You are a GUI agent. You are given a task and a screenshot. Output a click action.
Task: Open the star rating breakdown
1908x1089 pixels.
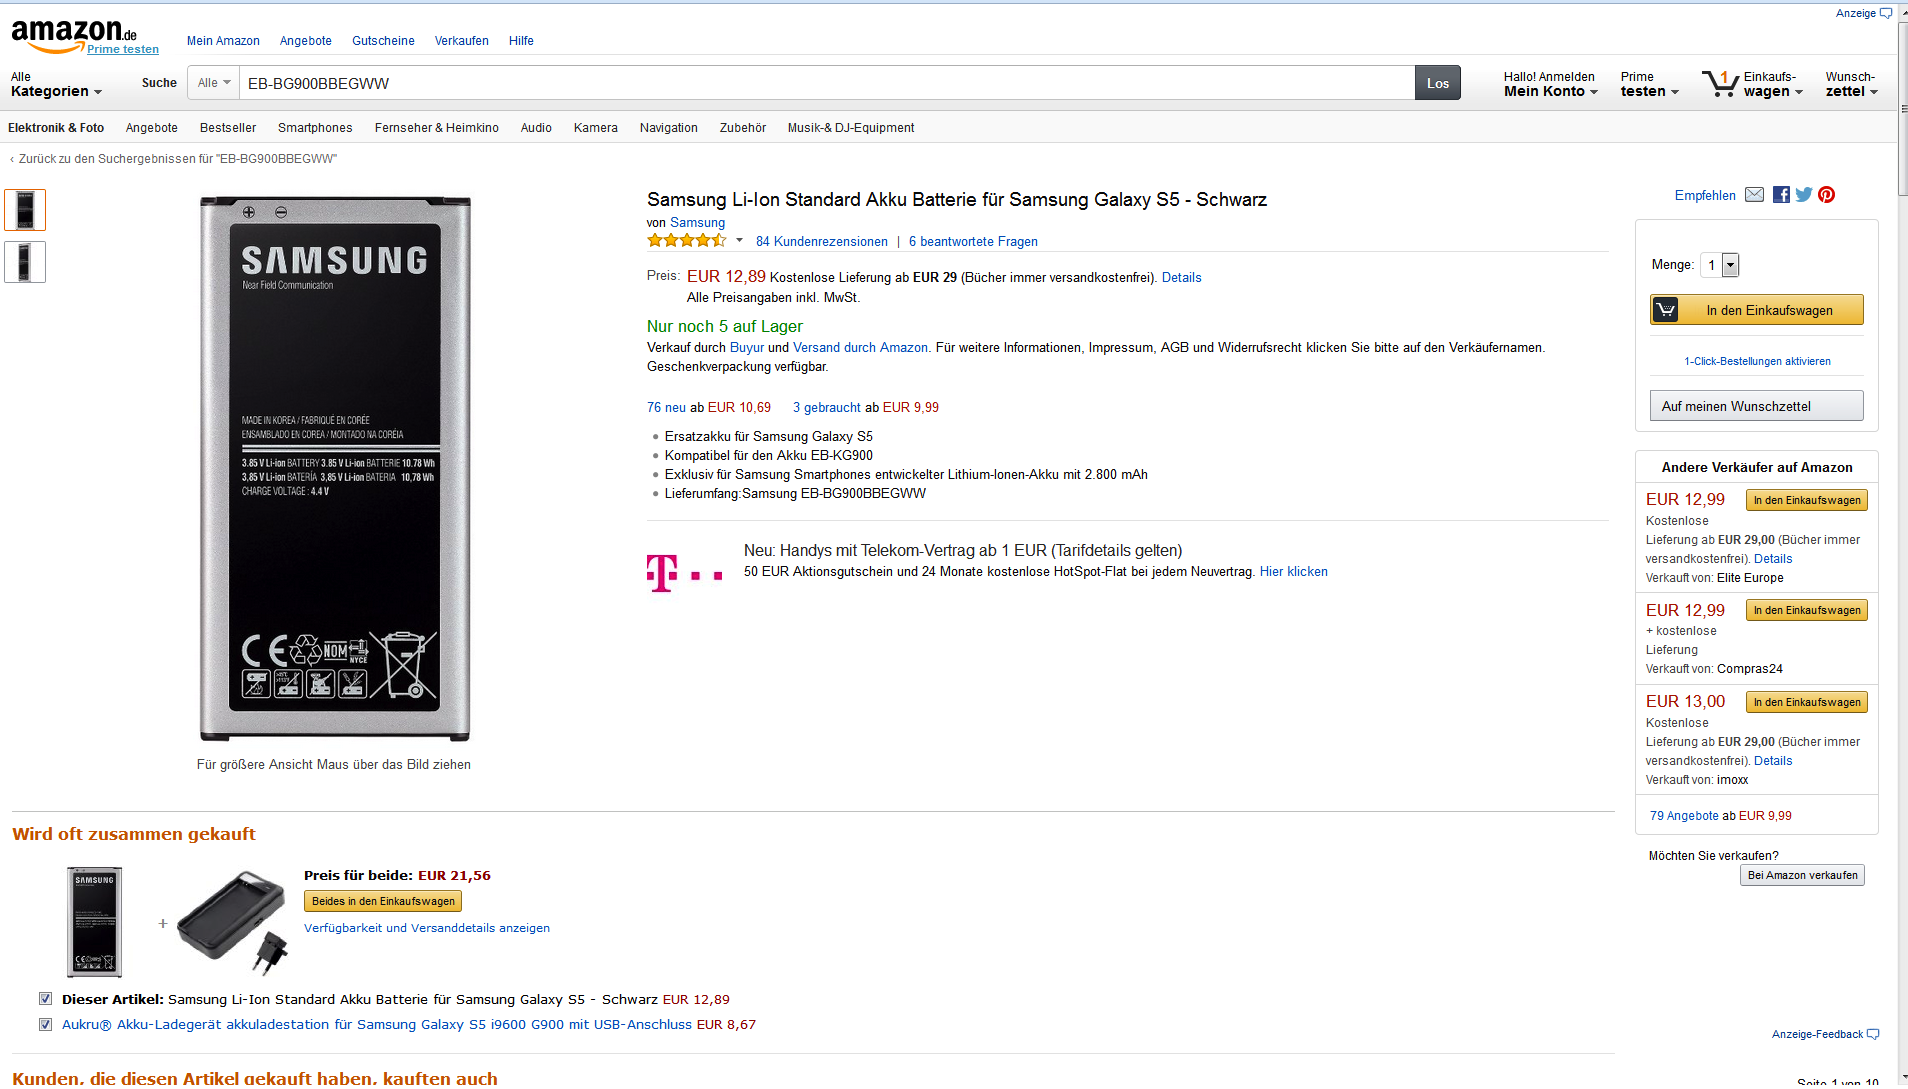tap(739, 241)
